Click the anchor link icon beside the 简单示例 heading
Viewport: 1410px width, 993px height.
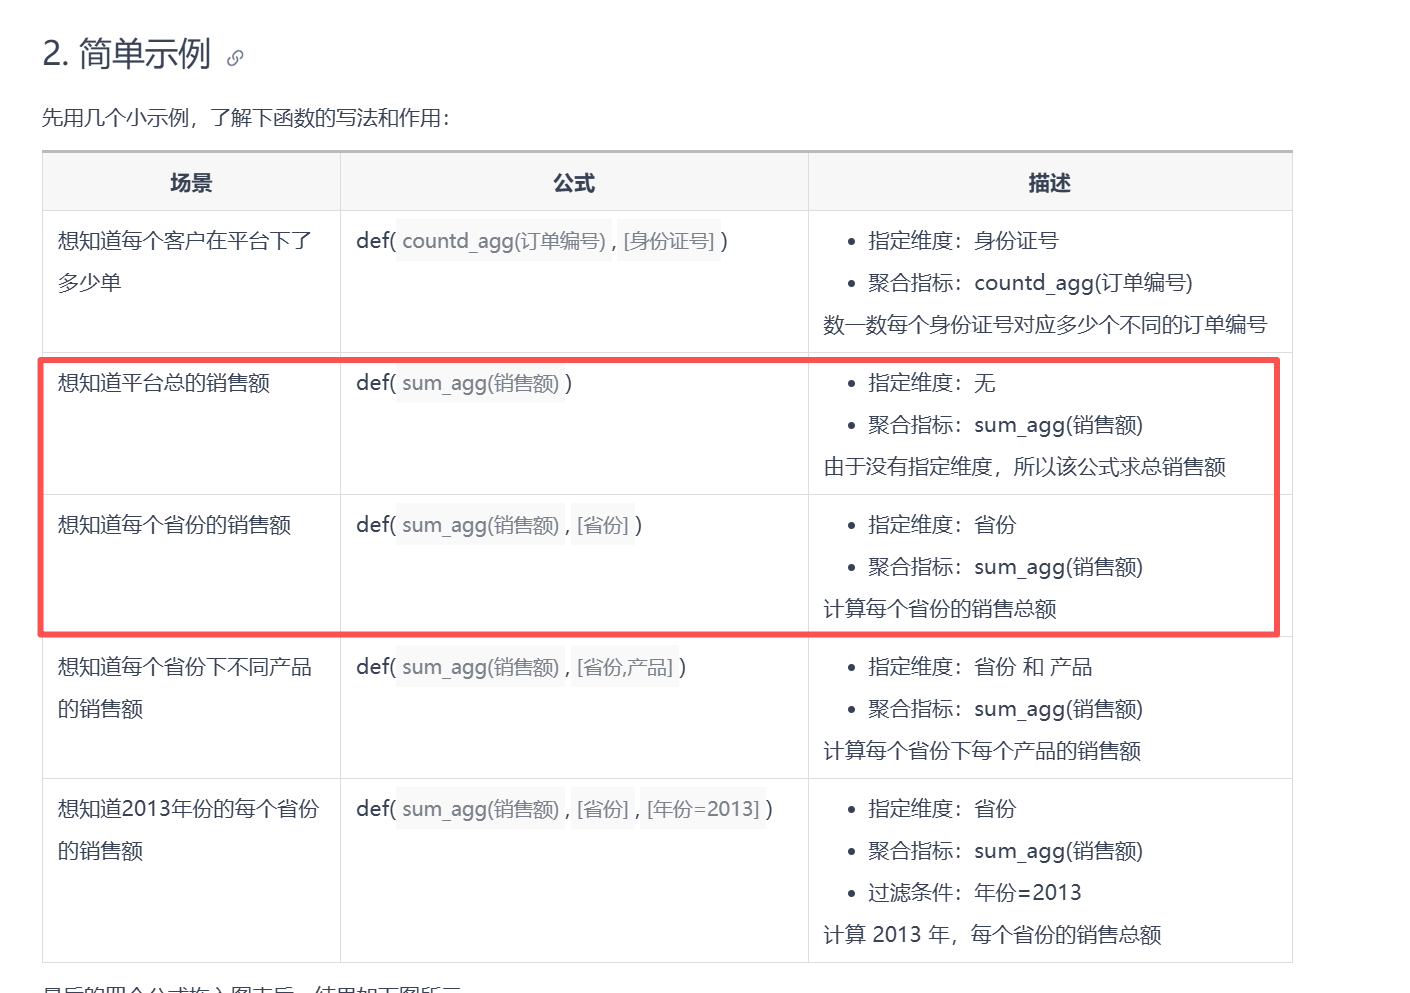[x=235, y=58]
